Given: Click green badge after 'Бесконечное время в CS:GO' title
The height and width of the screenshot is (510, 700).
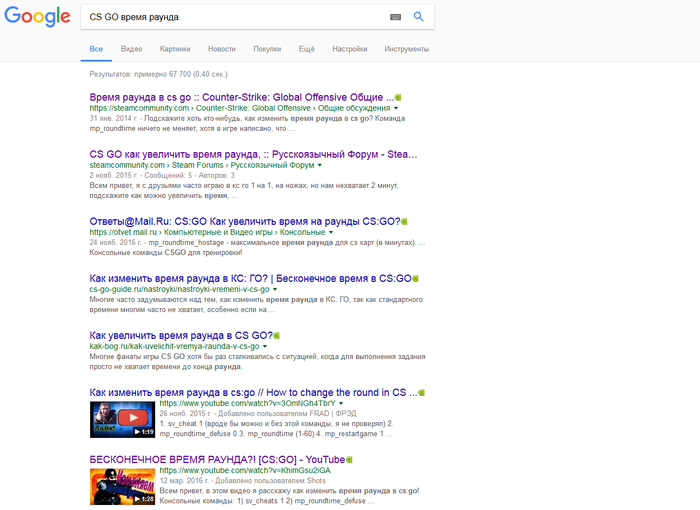Looking at the screenshot, I should coord(415,279).
